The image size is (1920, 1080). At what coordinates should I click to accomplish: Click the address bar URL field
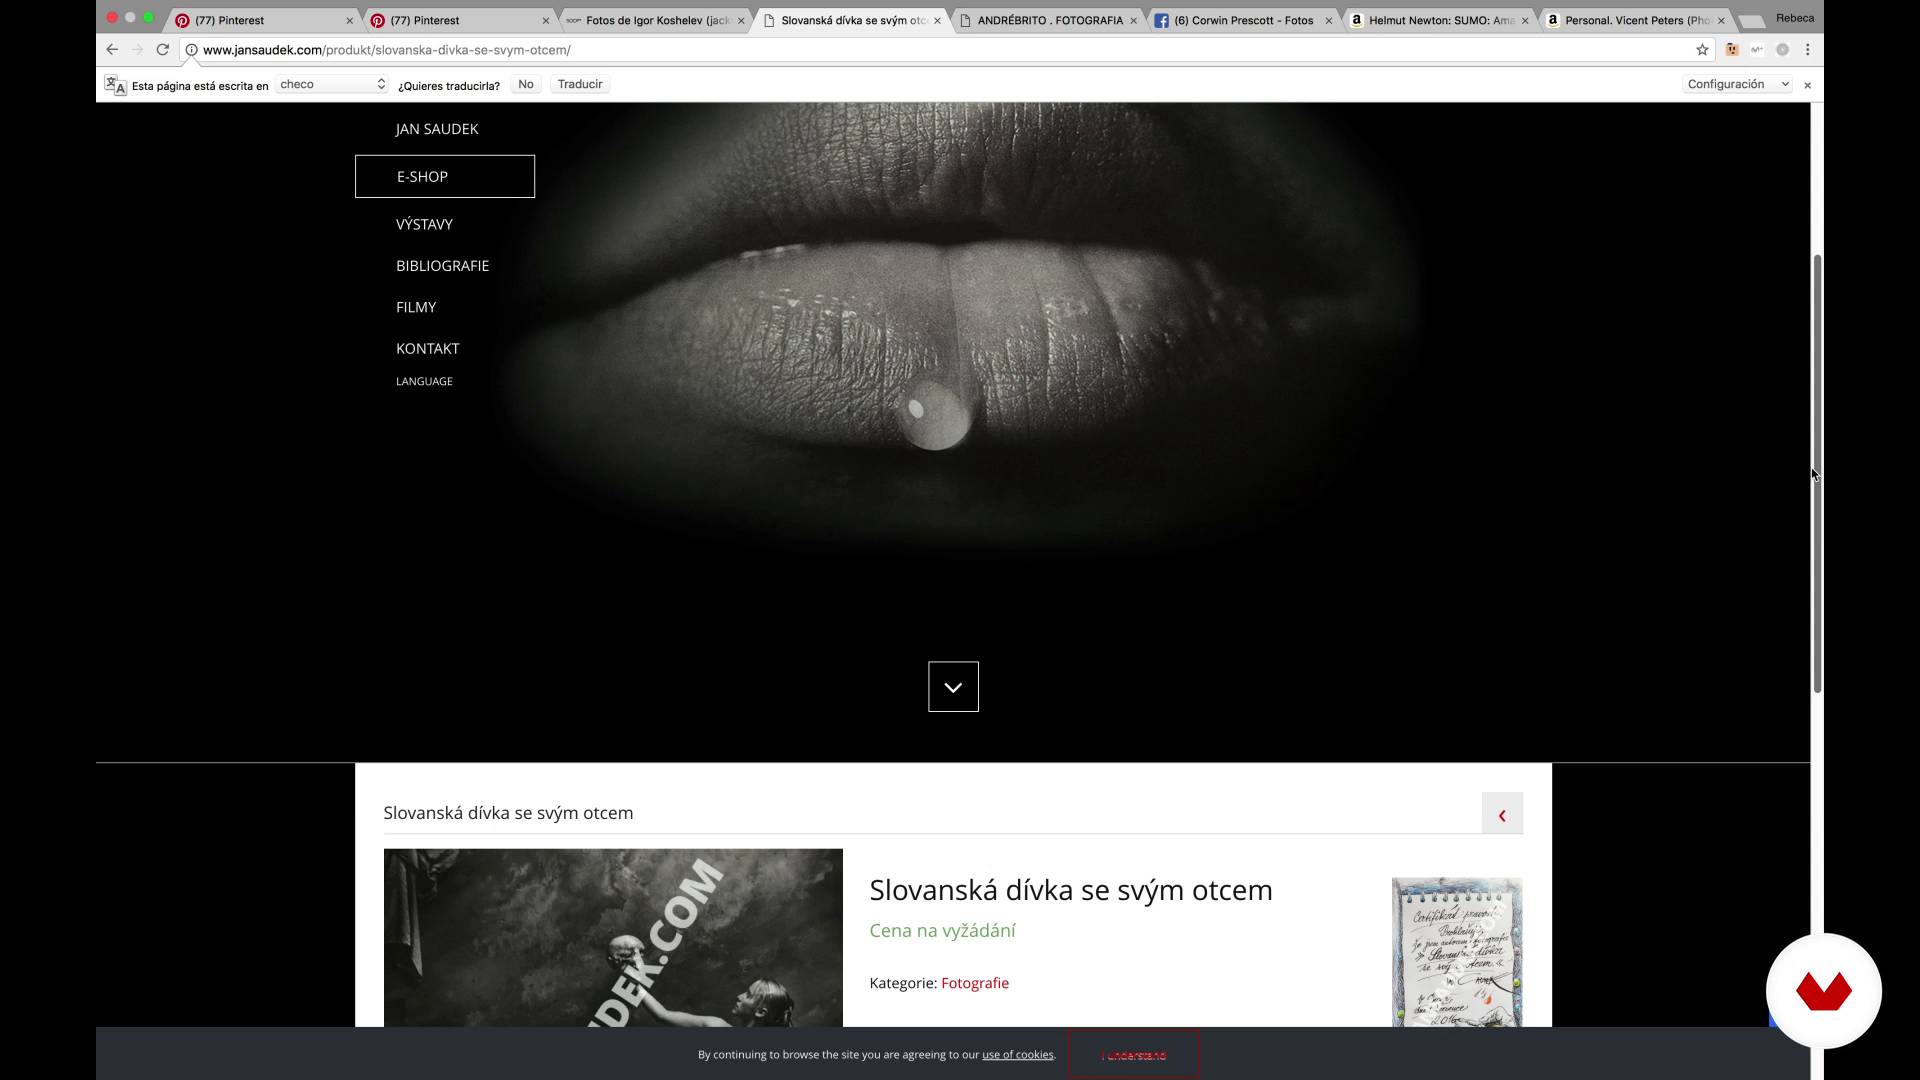pos(940,50)
